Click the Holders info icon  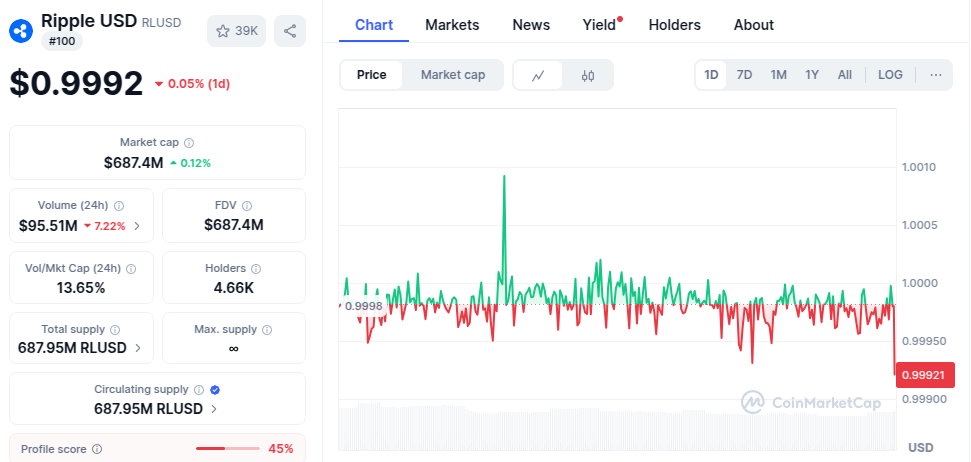tap(256, 269)
